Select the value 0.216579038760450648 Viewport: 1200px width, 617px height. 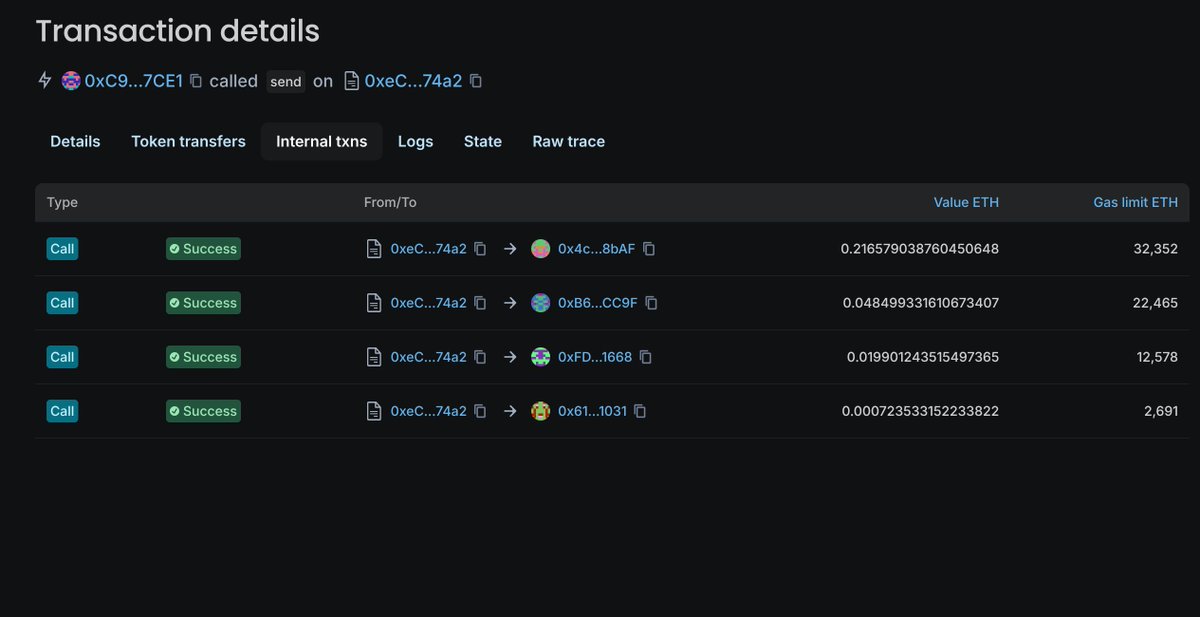(x=920, y=249)
